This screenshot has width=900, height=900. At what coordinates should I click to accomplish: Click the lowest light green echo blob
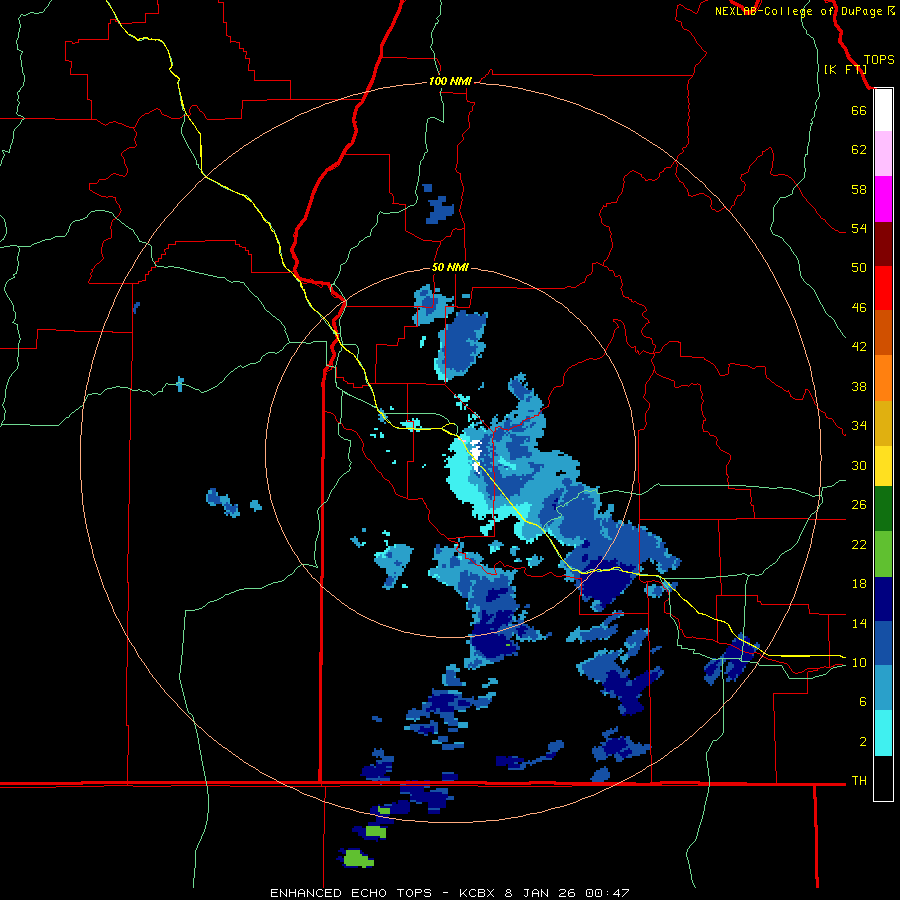tap(358, 859)
